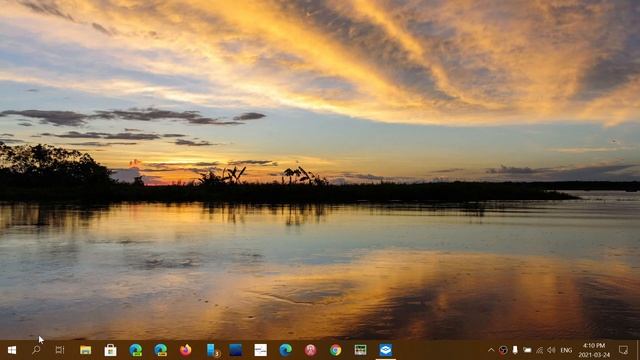Open the red circular app icon
The image size is (640, 360).
tap(311, 350)
